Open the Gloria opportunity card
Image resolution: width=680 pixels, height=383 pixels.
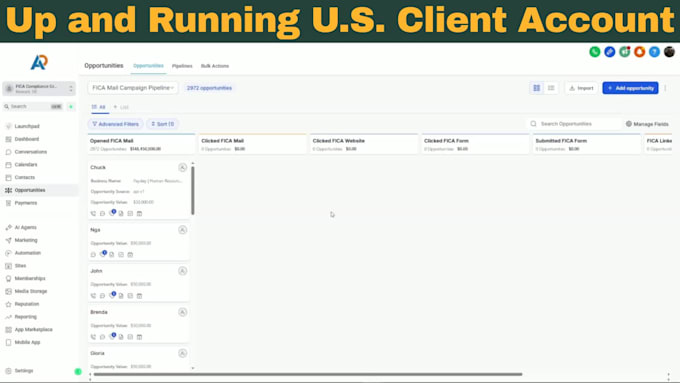(138, 359)
